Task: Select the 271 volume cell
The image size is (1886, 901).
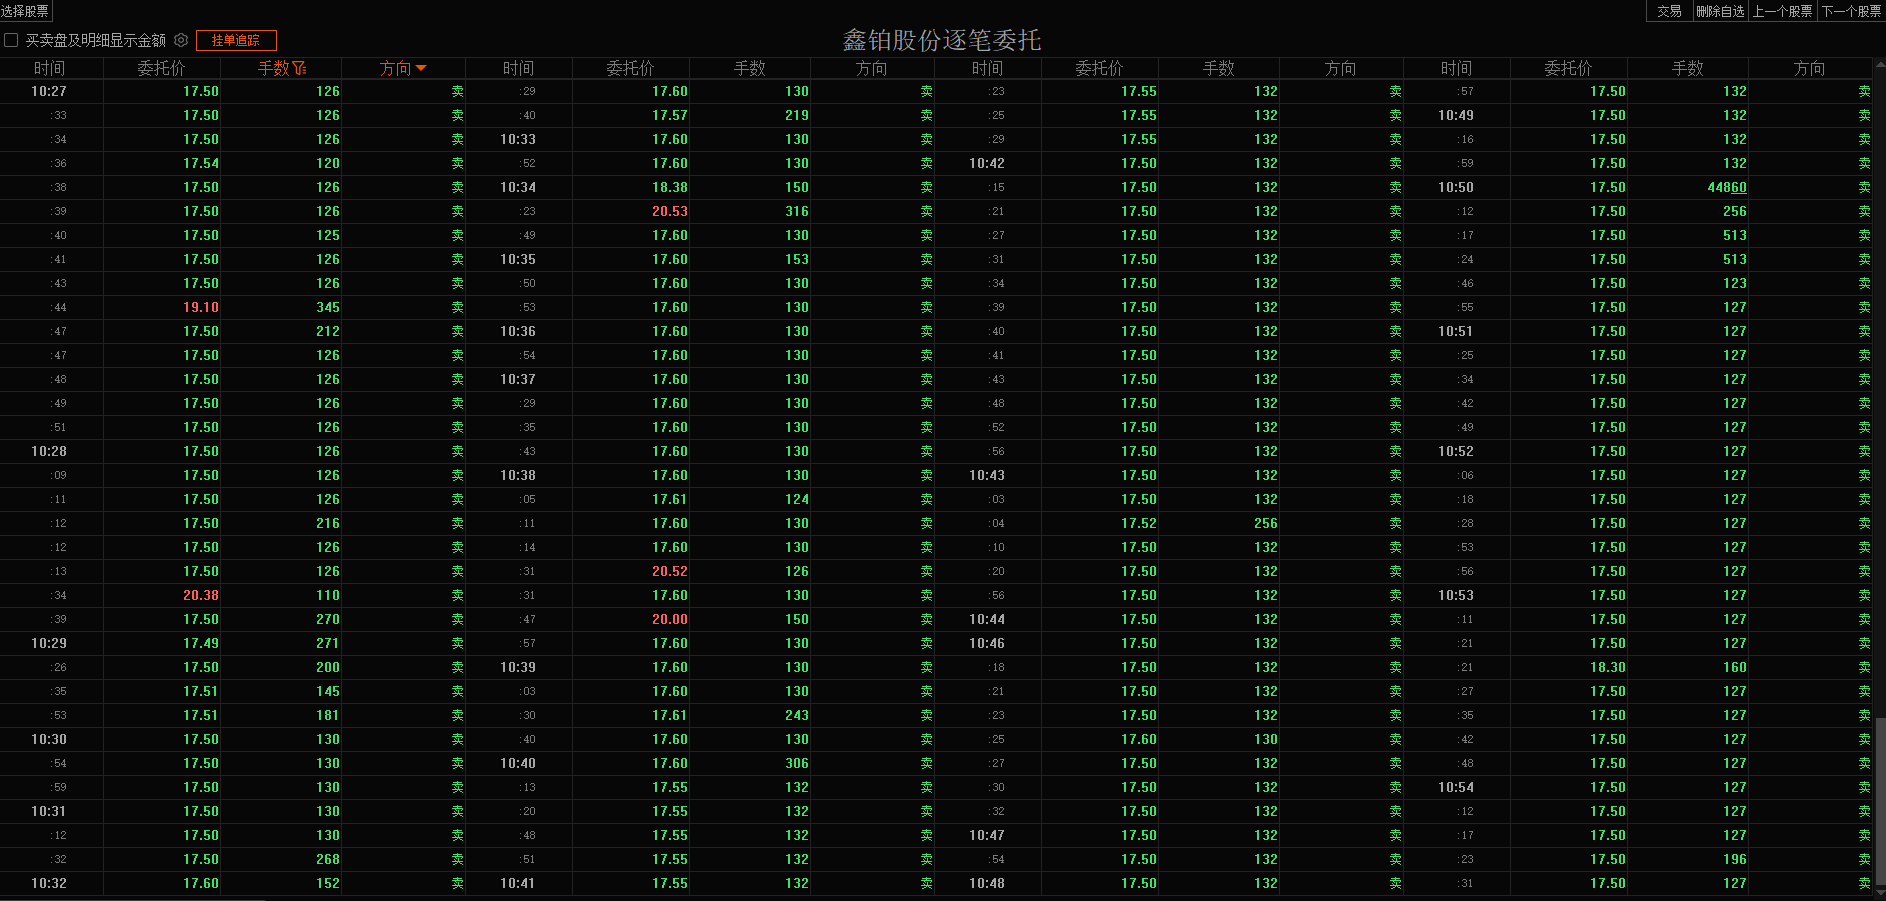Action: [x=328, y=643]
